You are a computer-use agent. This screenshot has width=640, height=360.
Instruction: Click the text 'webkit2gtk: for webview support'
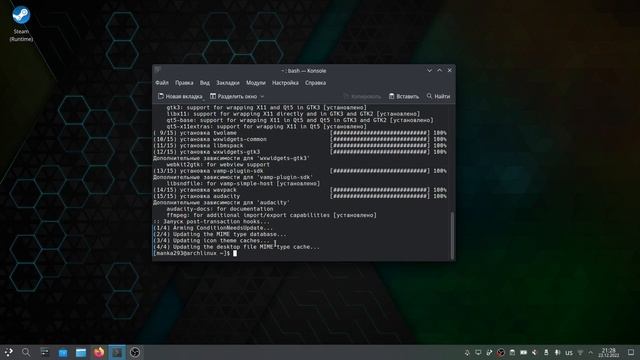[218, 164]
